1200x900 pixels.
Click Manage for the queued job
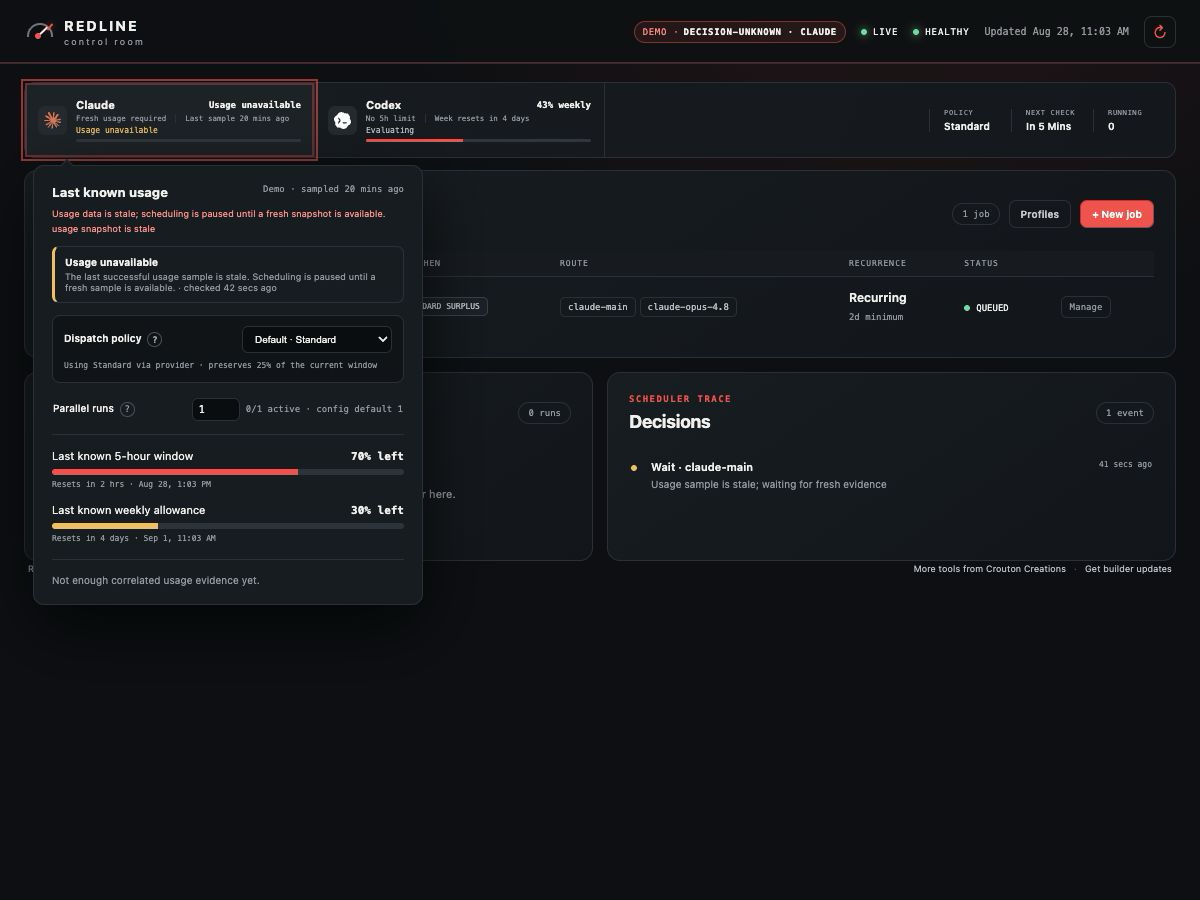pos(1085,307)
